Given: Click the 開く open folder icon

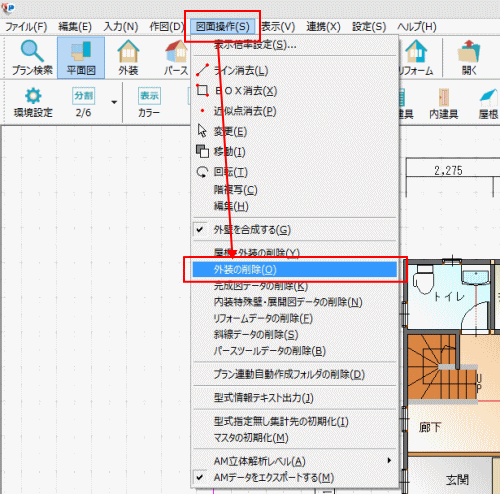Looking at the screenshot, I should 469,58.
